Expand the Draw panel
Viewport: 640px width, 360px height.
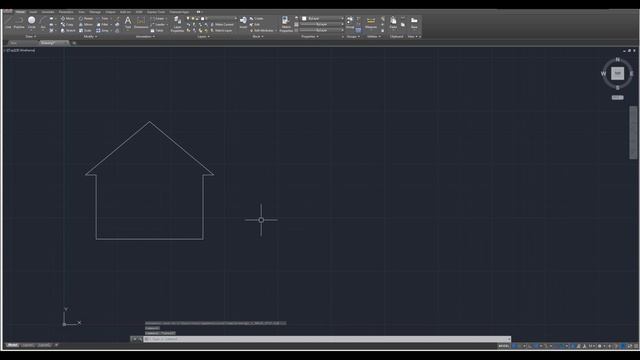[30, 37]
